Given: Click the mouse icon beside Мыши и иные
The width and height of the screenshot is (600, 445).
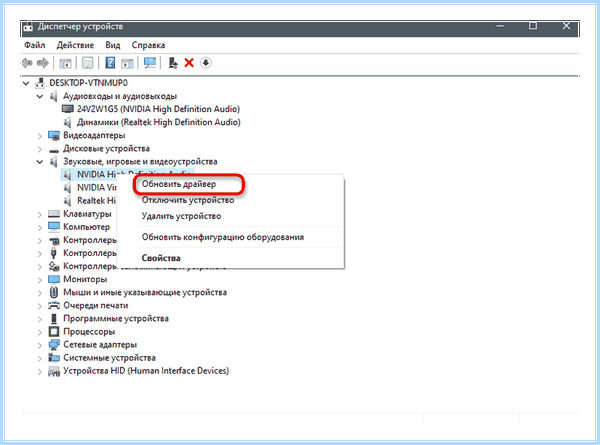Looking at the screenshot, I should 54,292.
